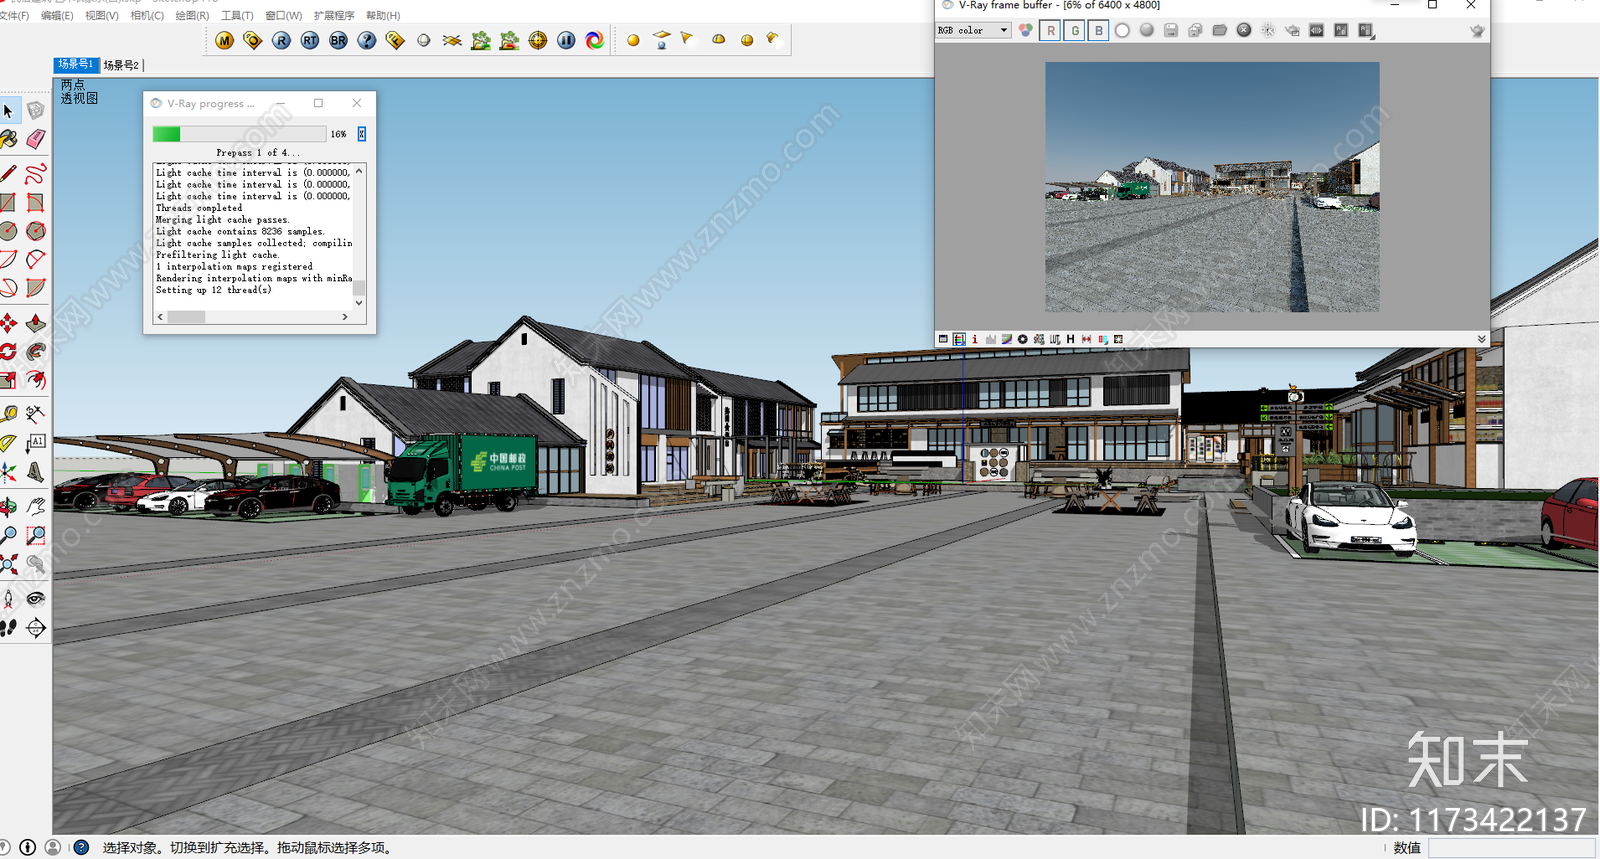Click horizontal scroll right arrow in progress log
The image size is (1600, 859).
click(345, 317)
